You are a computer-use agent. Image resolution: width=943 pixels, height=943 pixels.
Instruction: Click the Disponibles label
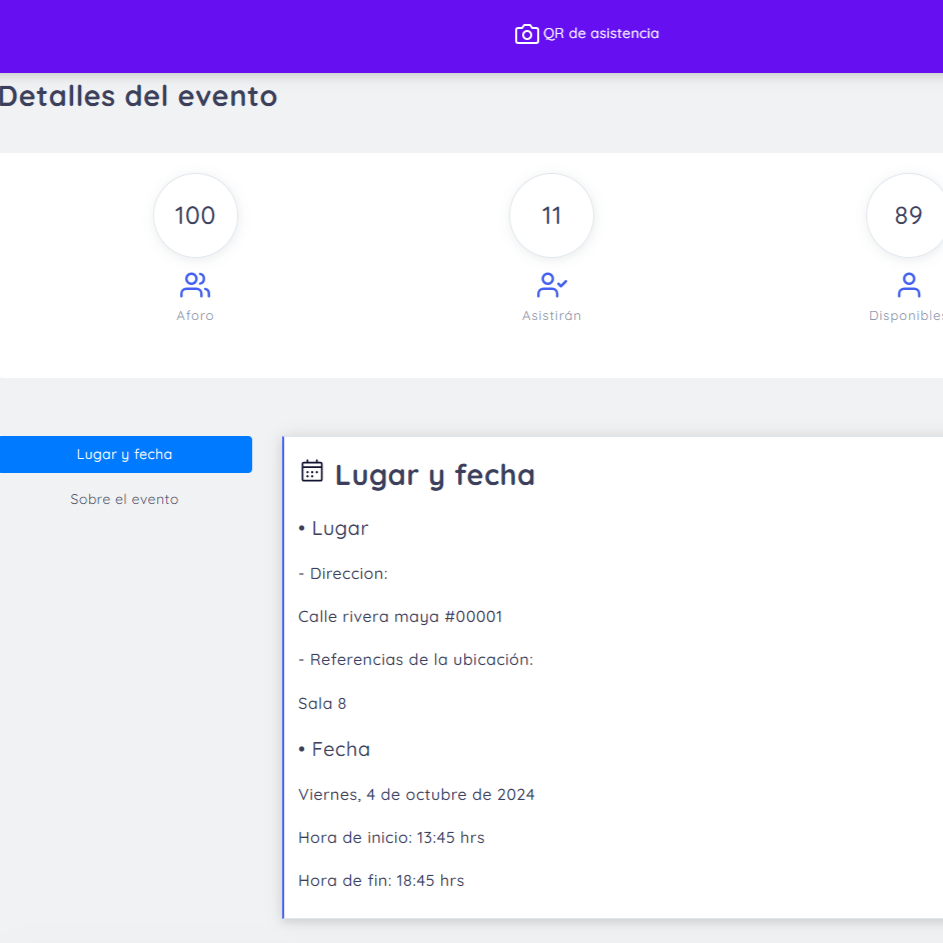tap(906, 316)
